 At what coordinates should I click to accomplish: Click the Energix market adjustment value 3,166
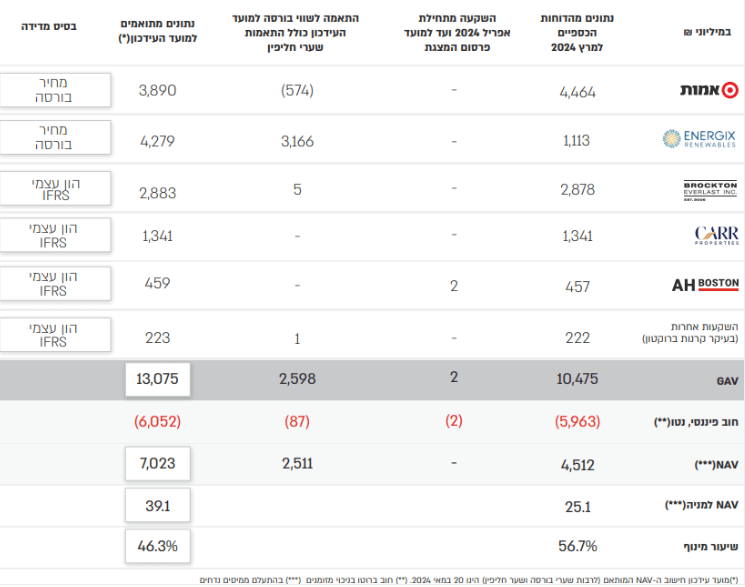(297, 141)
